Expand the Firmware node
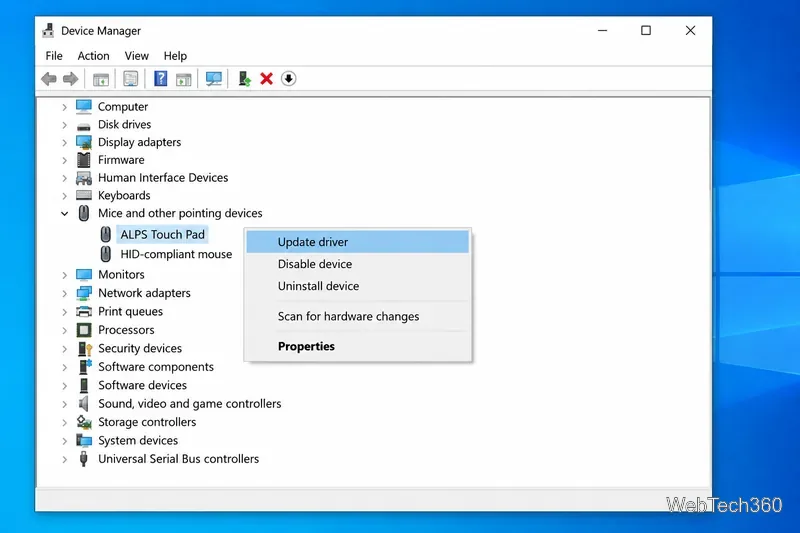 point(64,161)
